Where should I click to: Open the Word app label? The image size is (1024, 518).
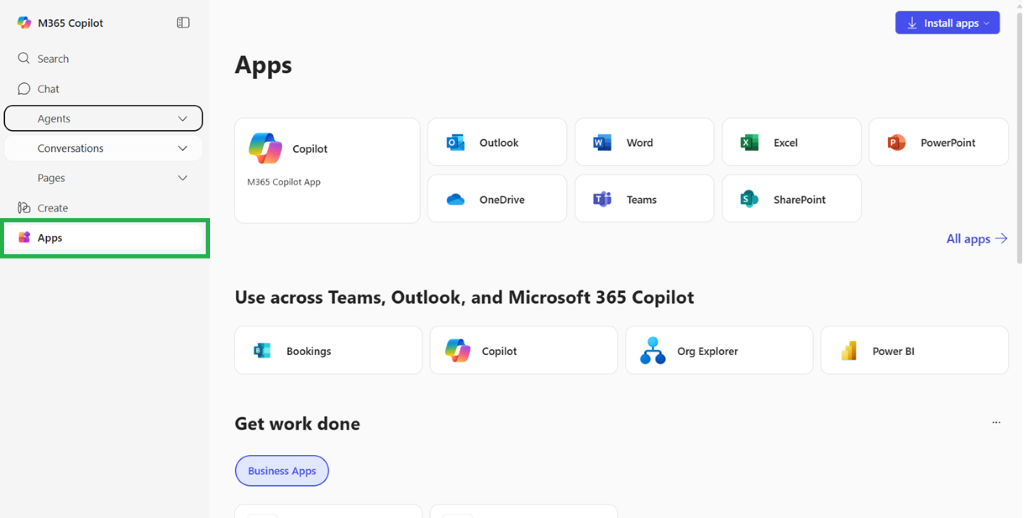[x=639, y=142]
